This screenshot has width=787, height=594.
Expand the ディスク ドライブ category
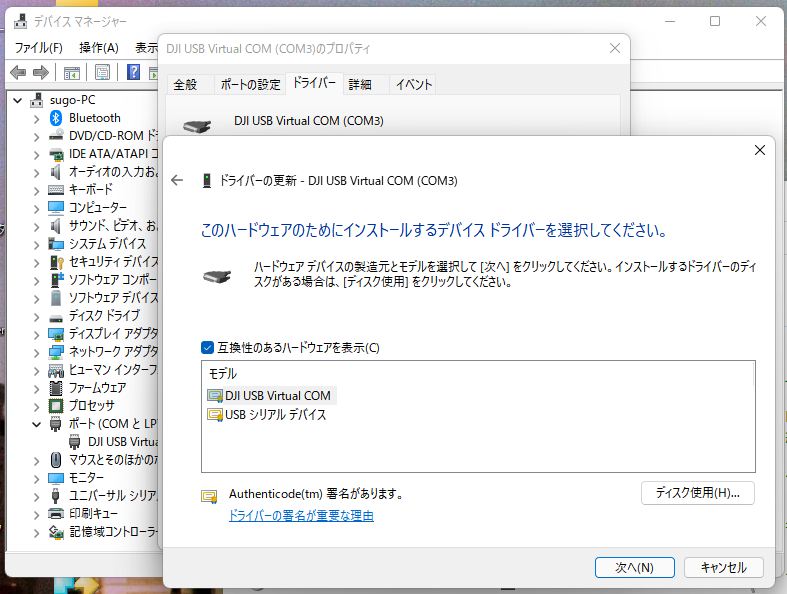36,317
